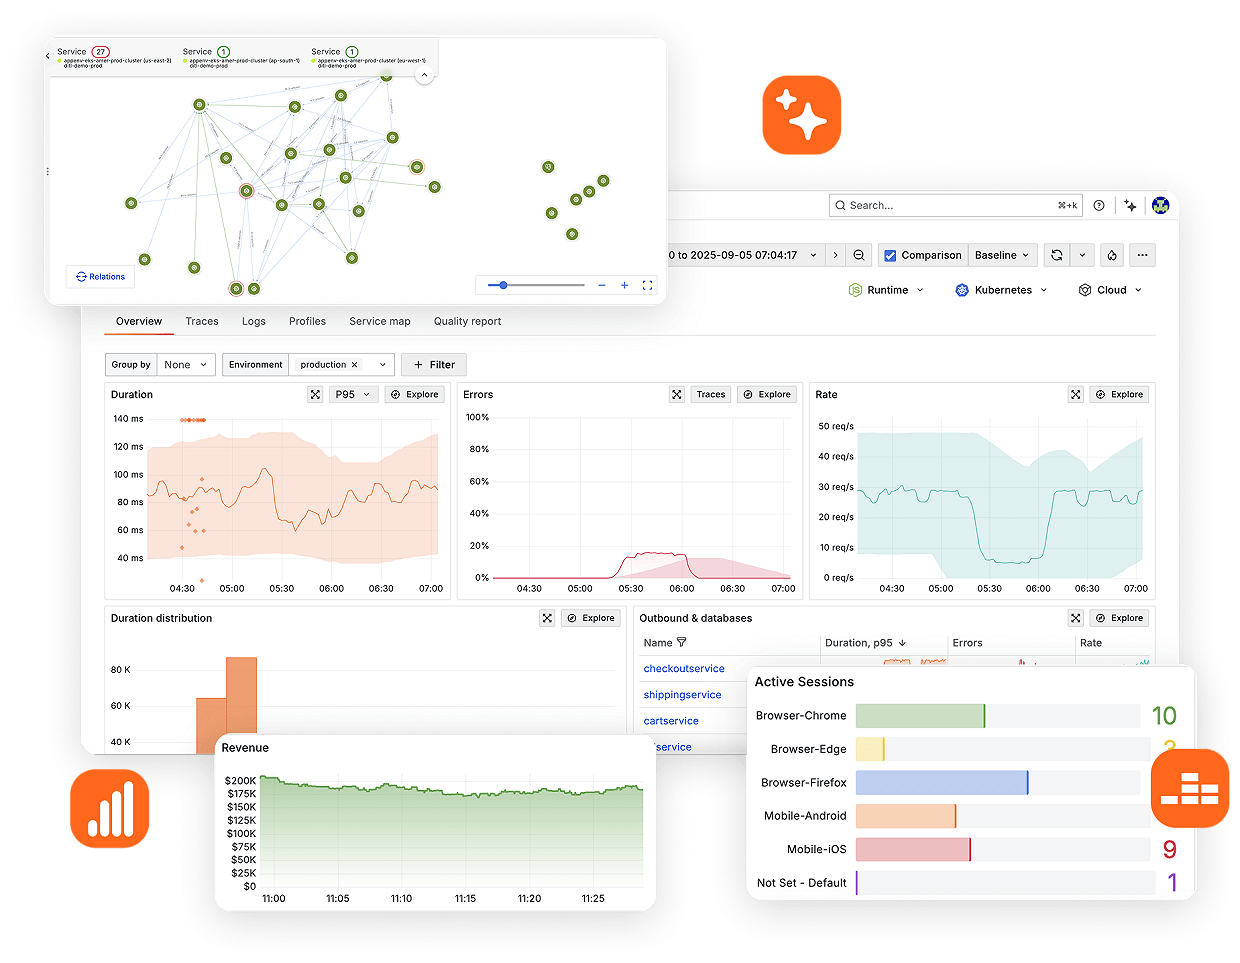Zoom out the time range

[x=859, y=255]
